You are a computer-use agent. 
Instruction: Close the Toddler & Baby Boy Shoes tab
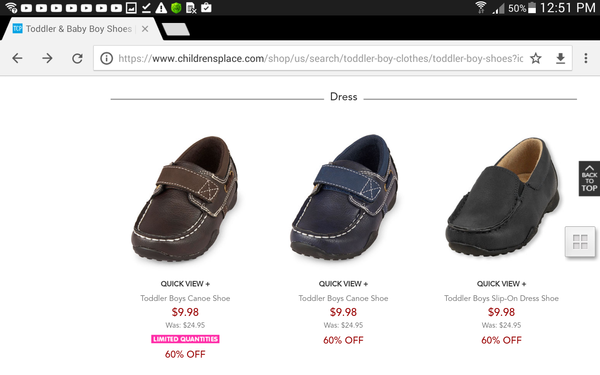[x=145, y=29]
